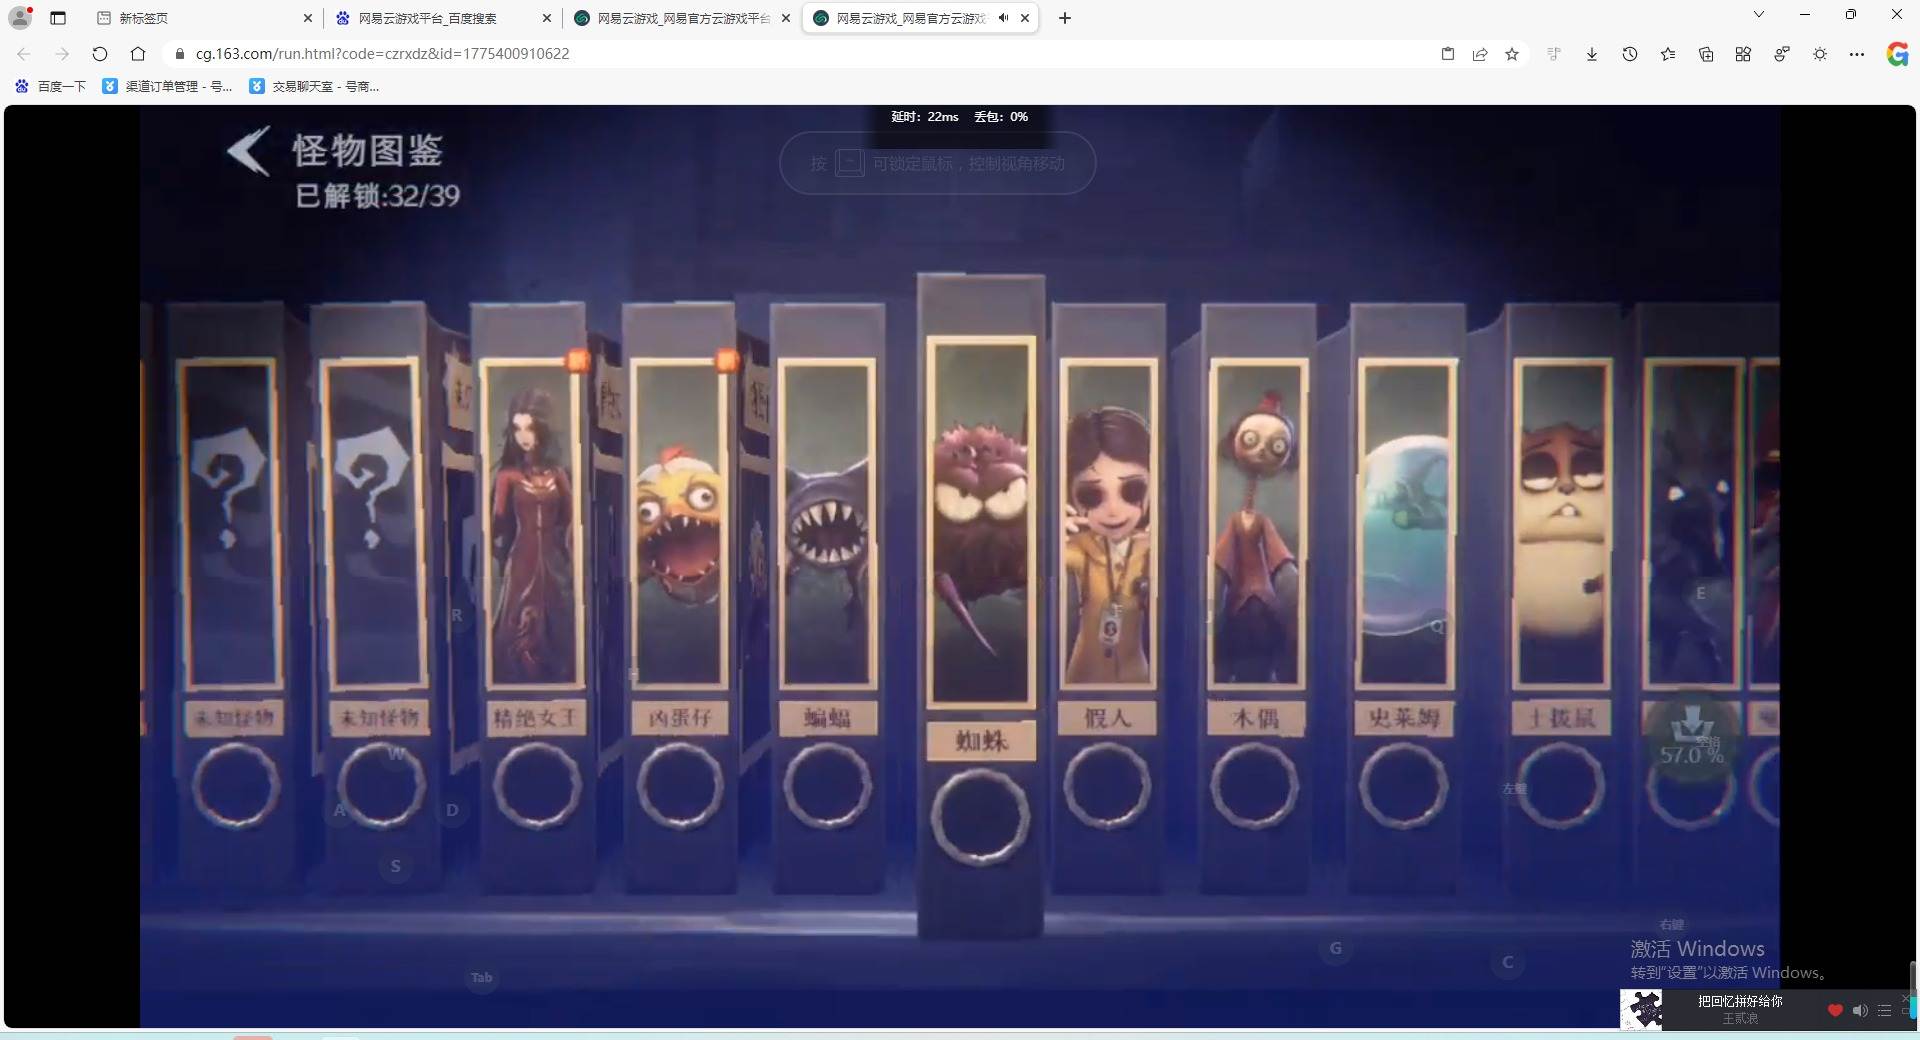The height and width of the screenshot is (1040, 1920).
Task: Click the clipboard icon in address bar
Action: tap(1448, 54)
